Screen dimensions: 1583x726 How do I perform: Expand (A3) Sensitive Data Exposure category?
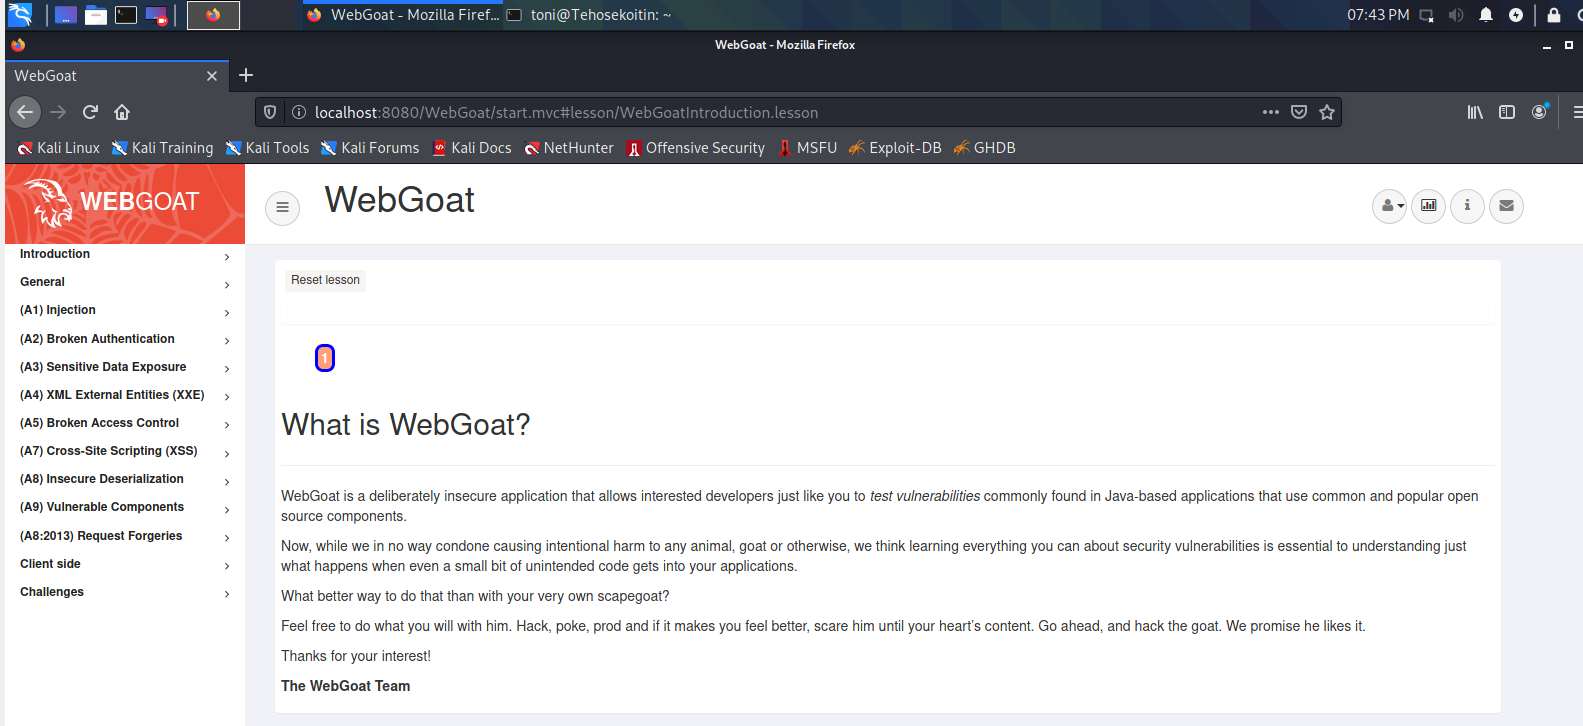pos(125,368)
